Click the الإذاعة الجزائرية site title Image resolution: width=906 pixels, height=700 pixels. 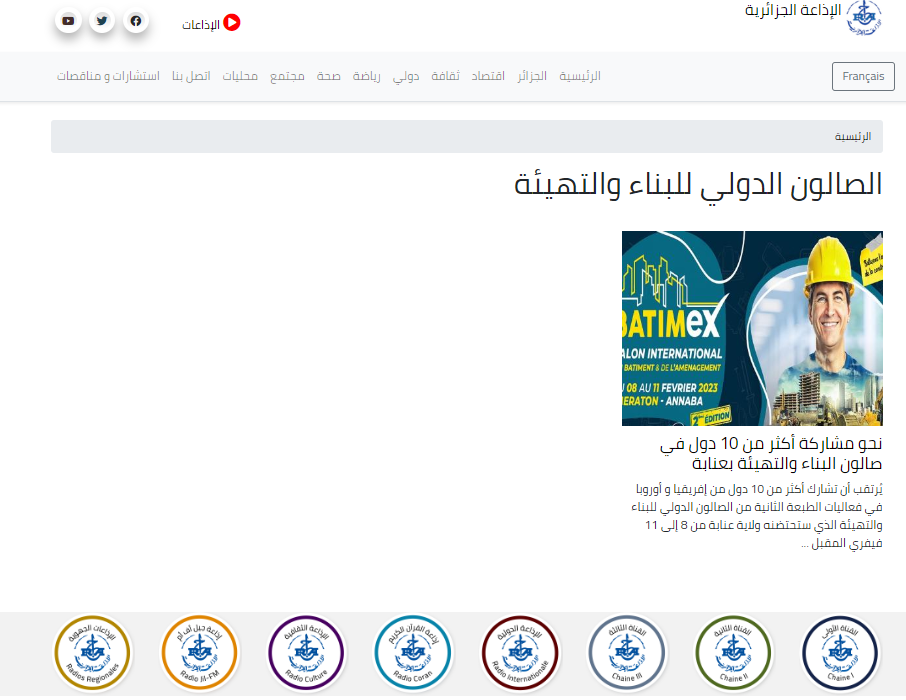(x=793, y=10)
